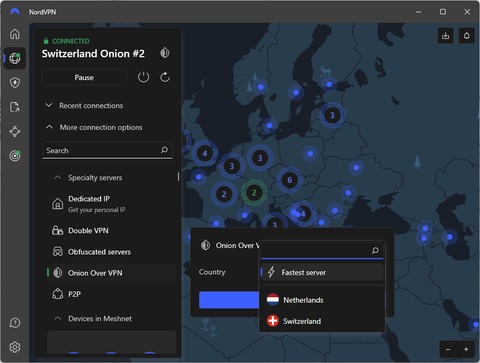This screenshot has width=480, height=363.
Task: Pause the VPN connection
Action: coord(84,77)
